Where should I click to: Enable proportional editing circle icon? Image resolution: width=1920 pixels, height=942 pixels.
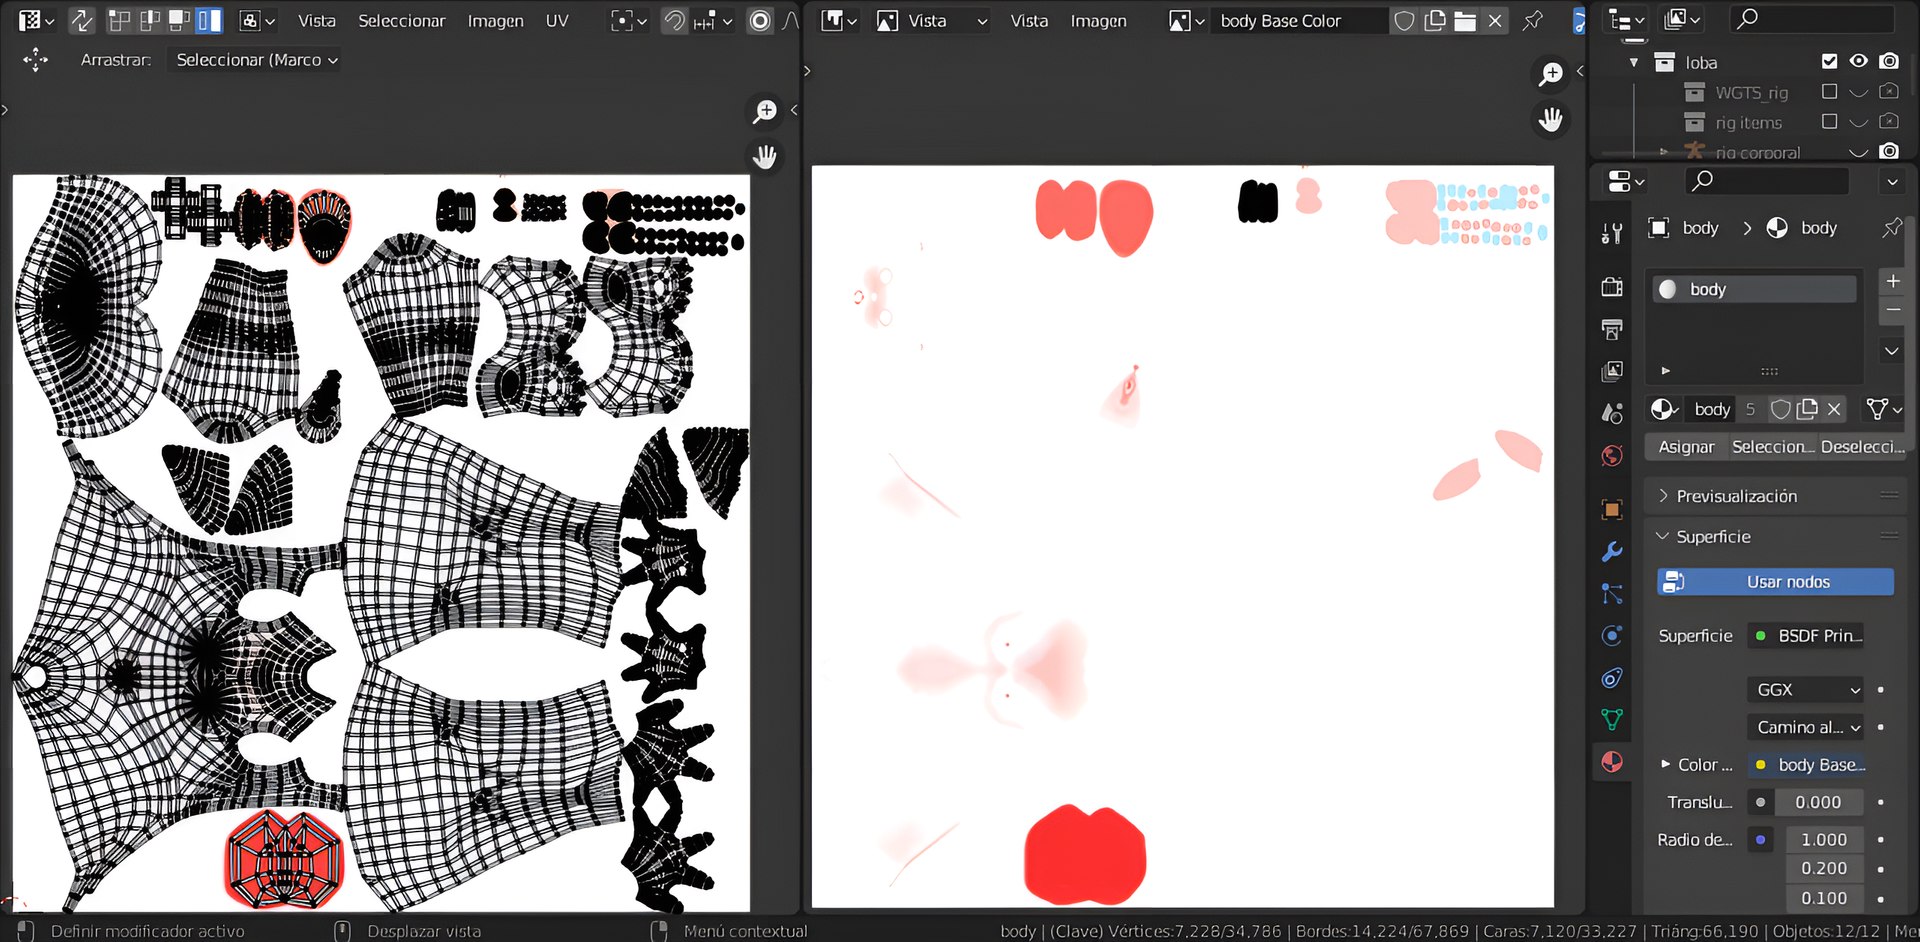pyautogui.click(x=760, y=20)
